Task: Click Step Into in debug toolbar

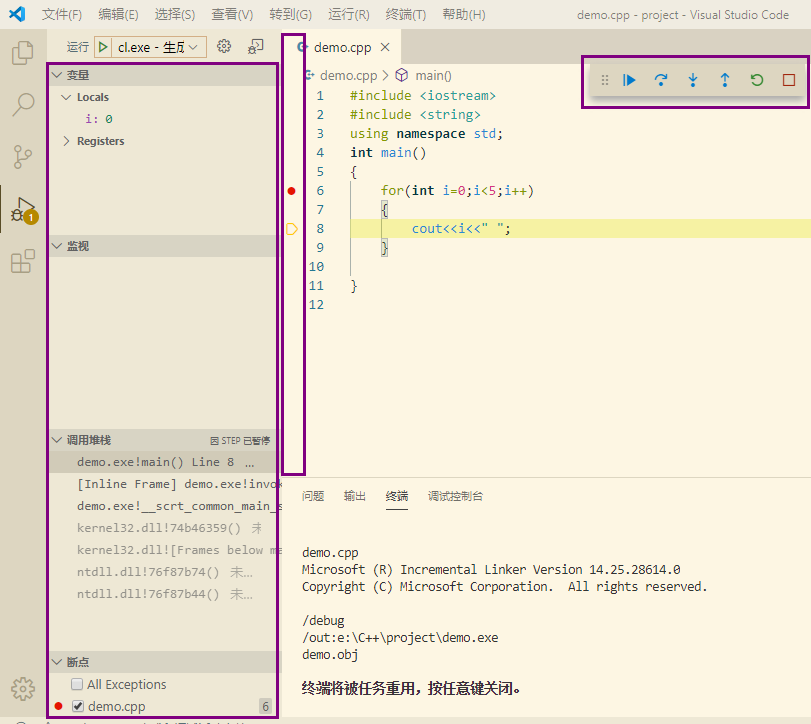Action: [x=693, y=80]
